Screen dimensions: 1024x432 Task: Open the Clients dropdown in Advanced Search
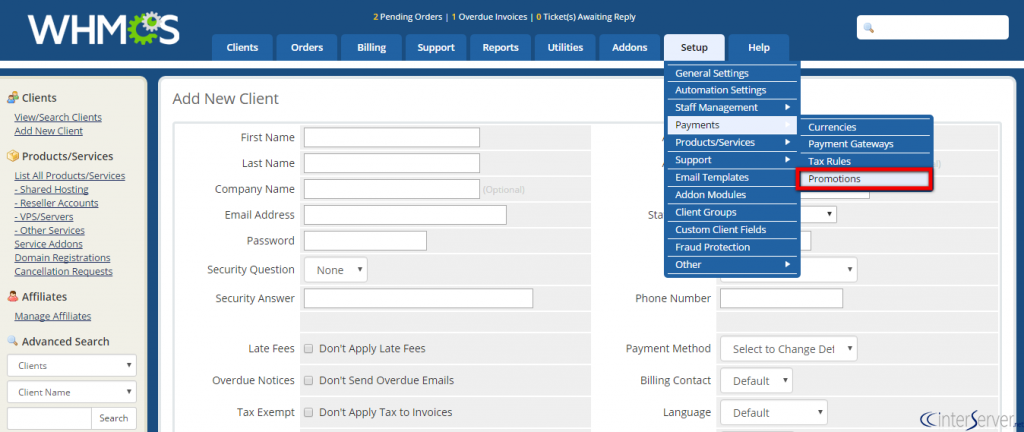pos(72,365)
